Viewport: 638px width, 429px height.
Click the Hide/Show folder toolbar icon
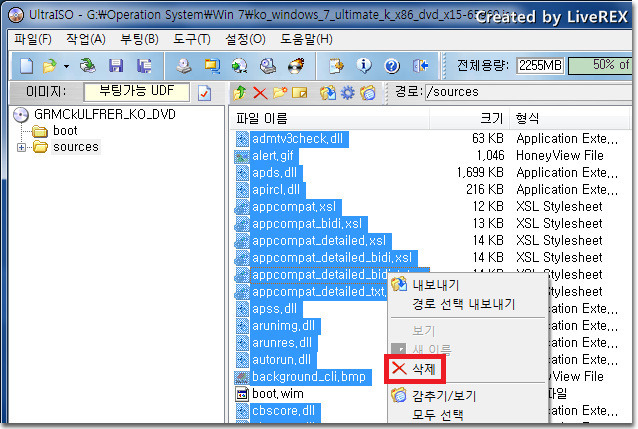[x=367, y=93]
